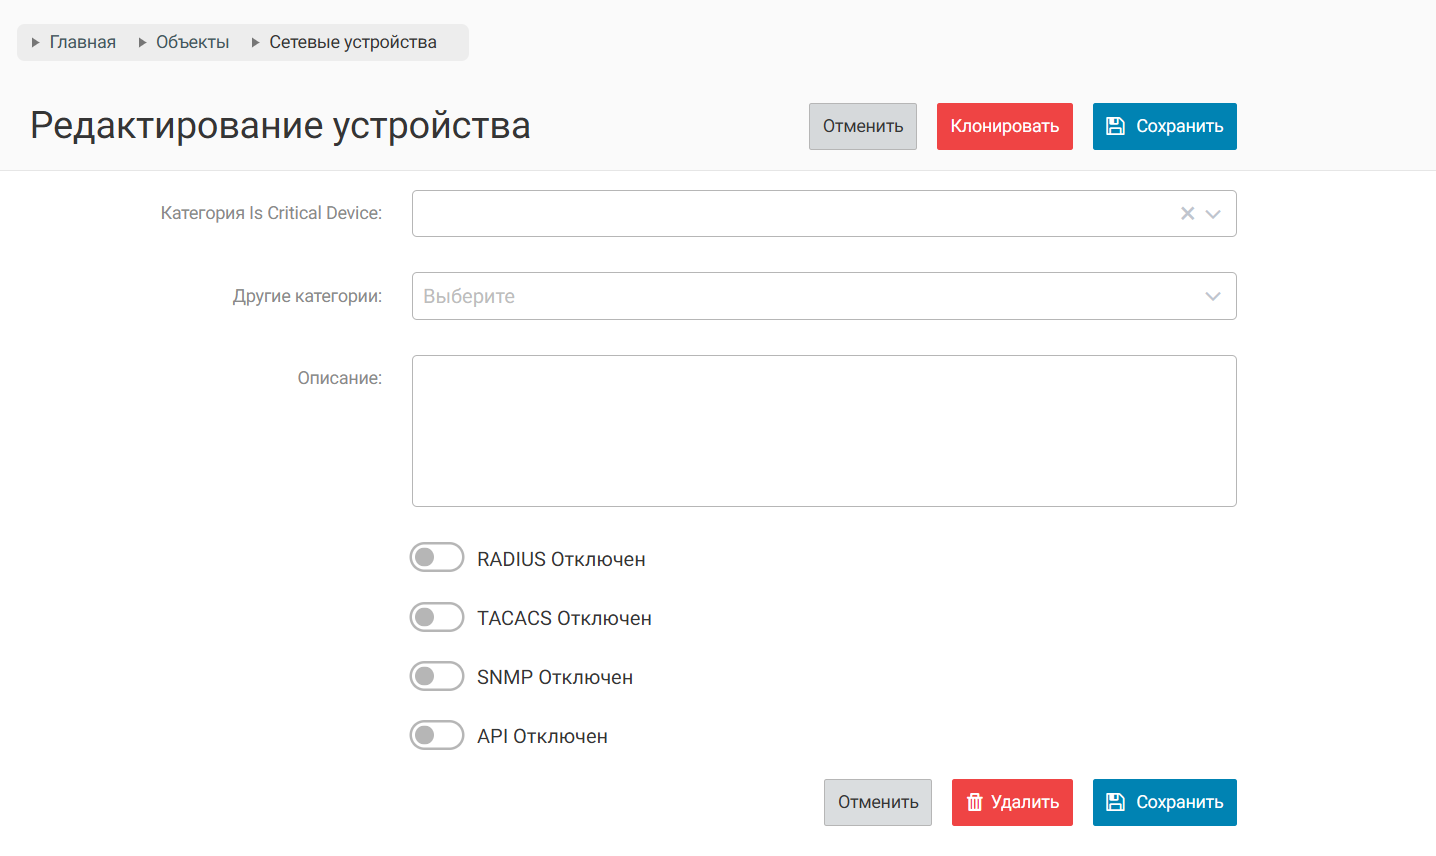This screenshot has width=1436, height=856.
Task: Go to Главная in the breadcrumb
Action: (x=83, y=42)
